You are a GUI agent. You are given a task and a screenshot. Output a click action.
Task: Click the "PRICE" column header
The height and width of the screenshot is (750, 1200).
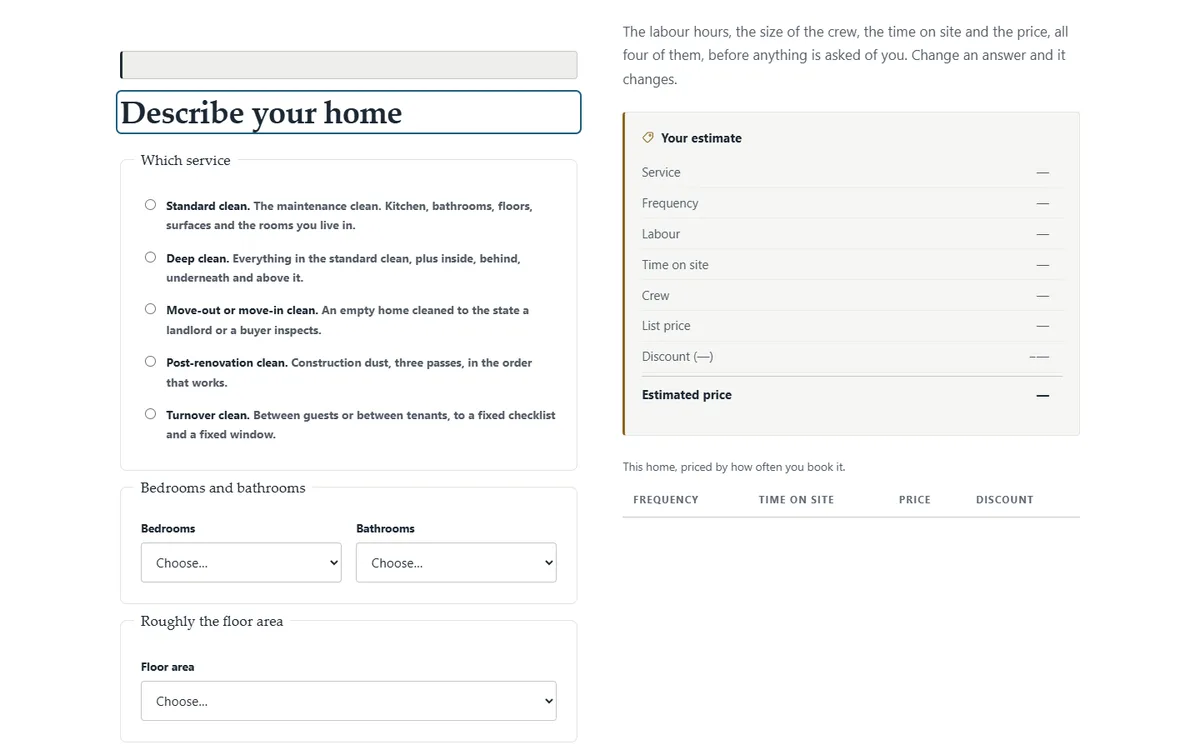pos(915,500)
